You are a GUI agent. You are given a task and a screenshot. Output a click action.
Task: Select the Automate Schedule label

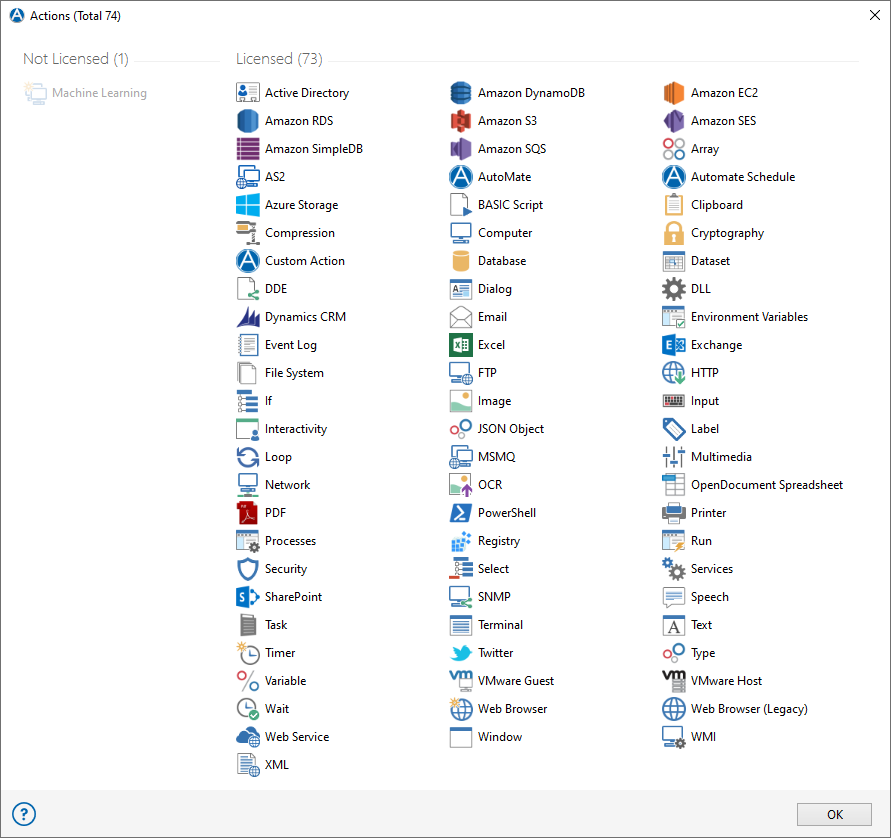(743, 177)
